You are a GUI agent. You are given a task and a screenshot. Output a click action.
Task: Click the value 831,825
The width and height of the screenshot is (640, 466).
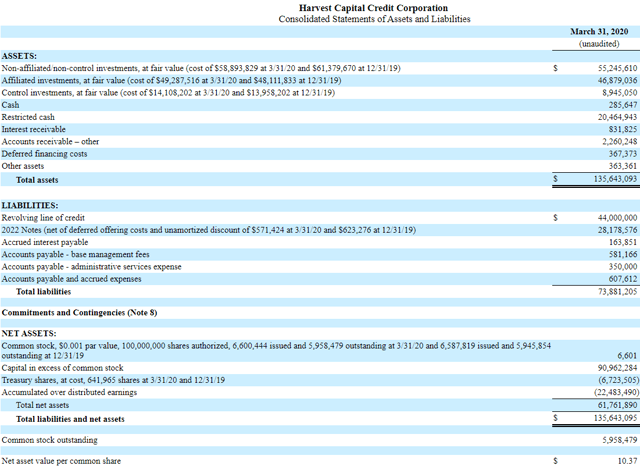pos(623,129)
